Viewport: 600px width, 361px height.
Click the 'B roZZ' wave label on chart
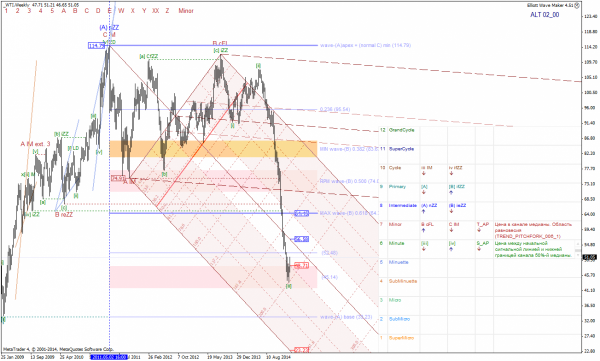[x=64, y=215]
